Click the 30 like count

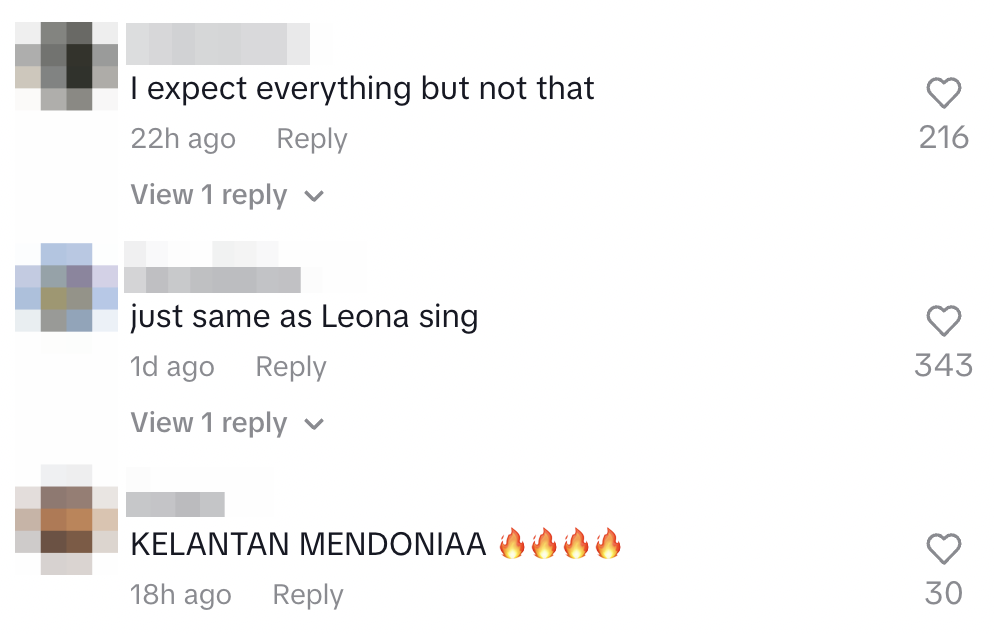coord(943,593)
